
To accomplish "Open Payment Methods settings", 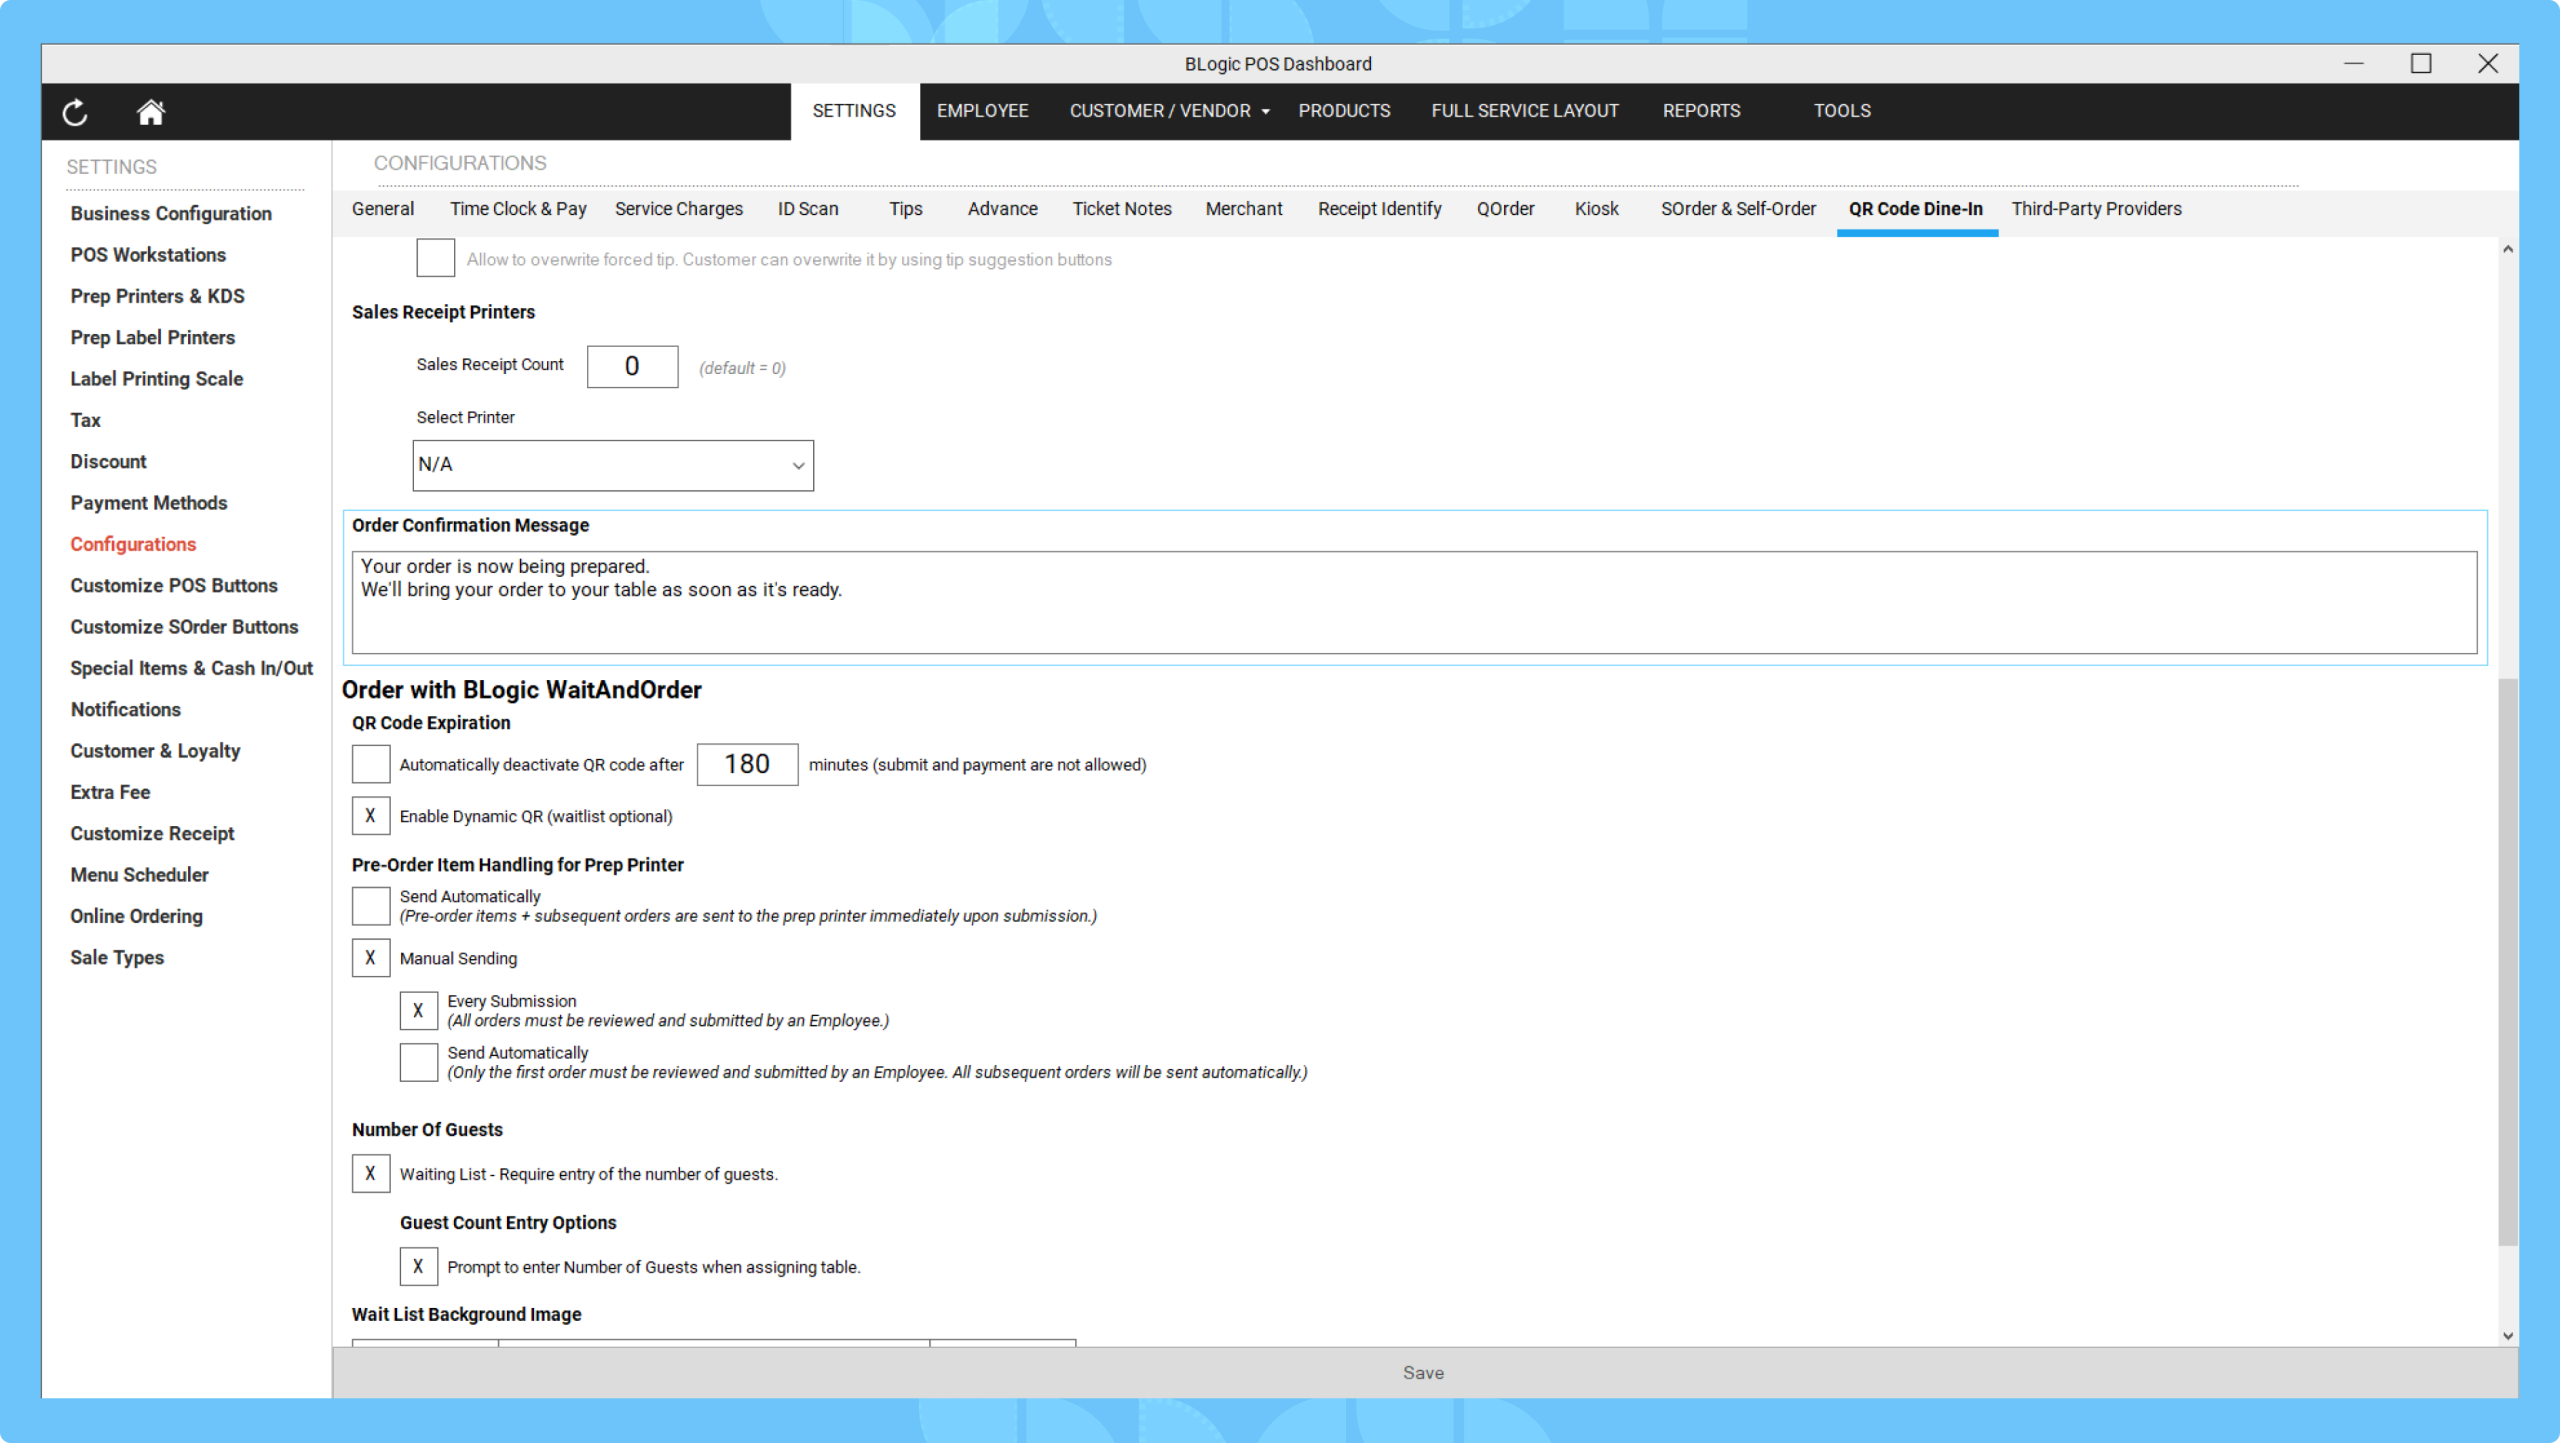I will click(149, 503).
